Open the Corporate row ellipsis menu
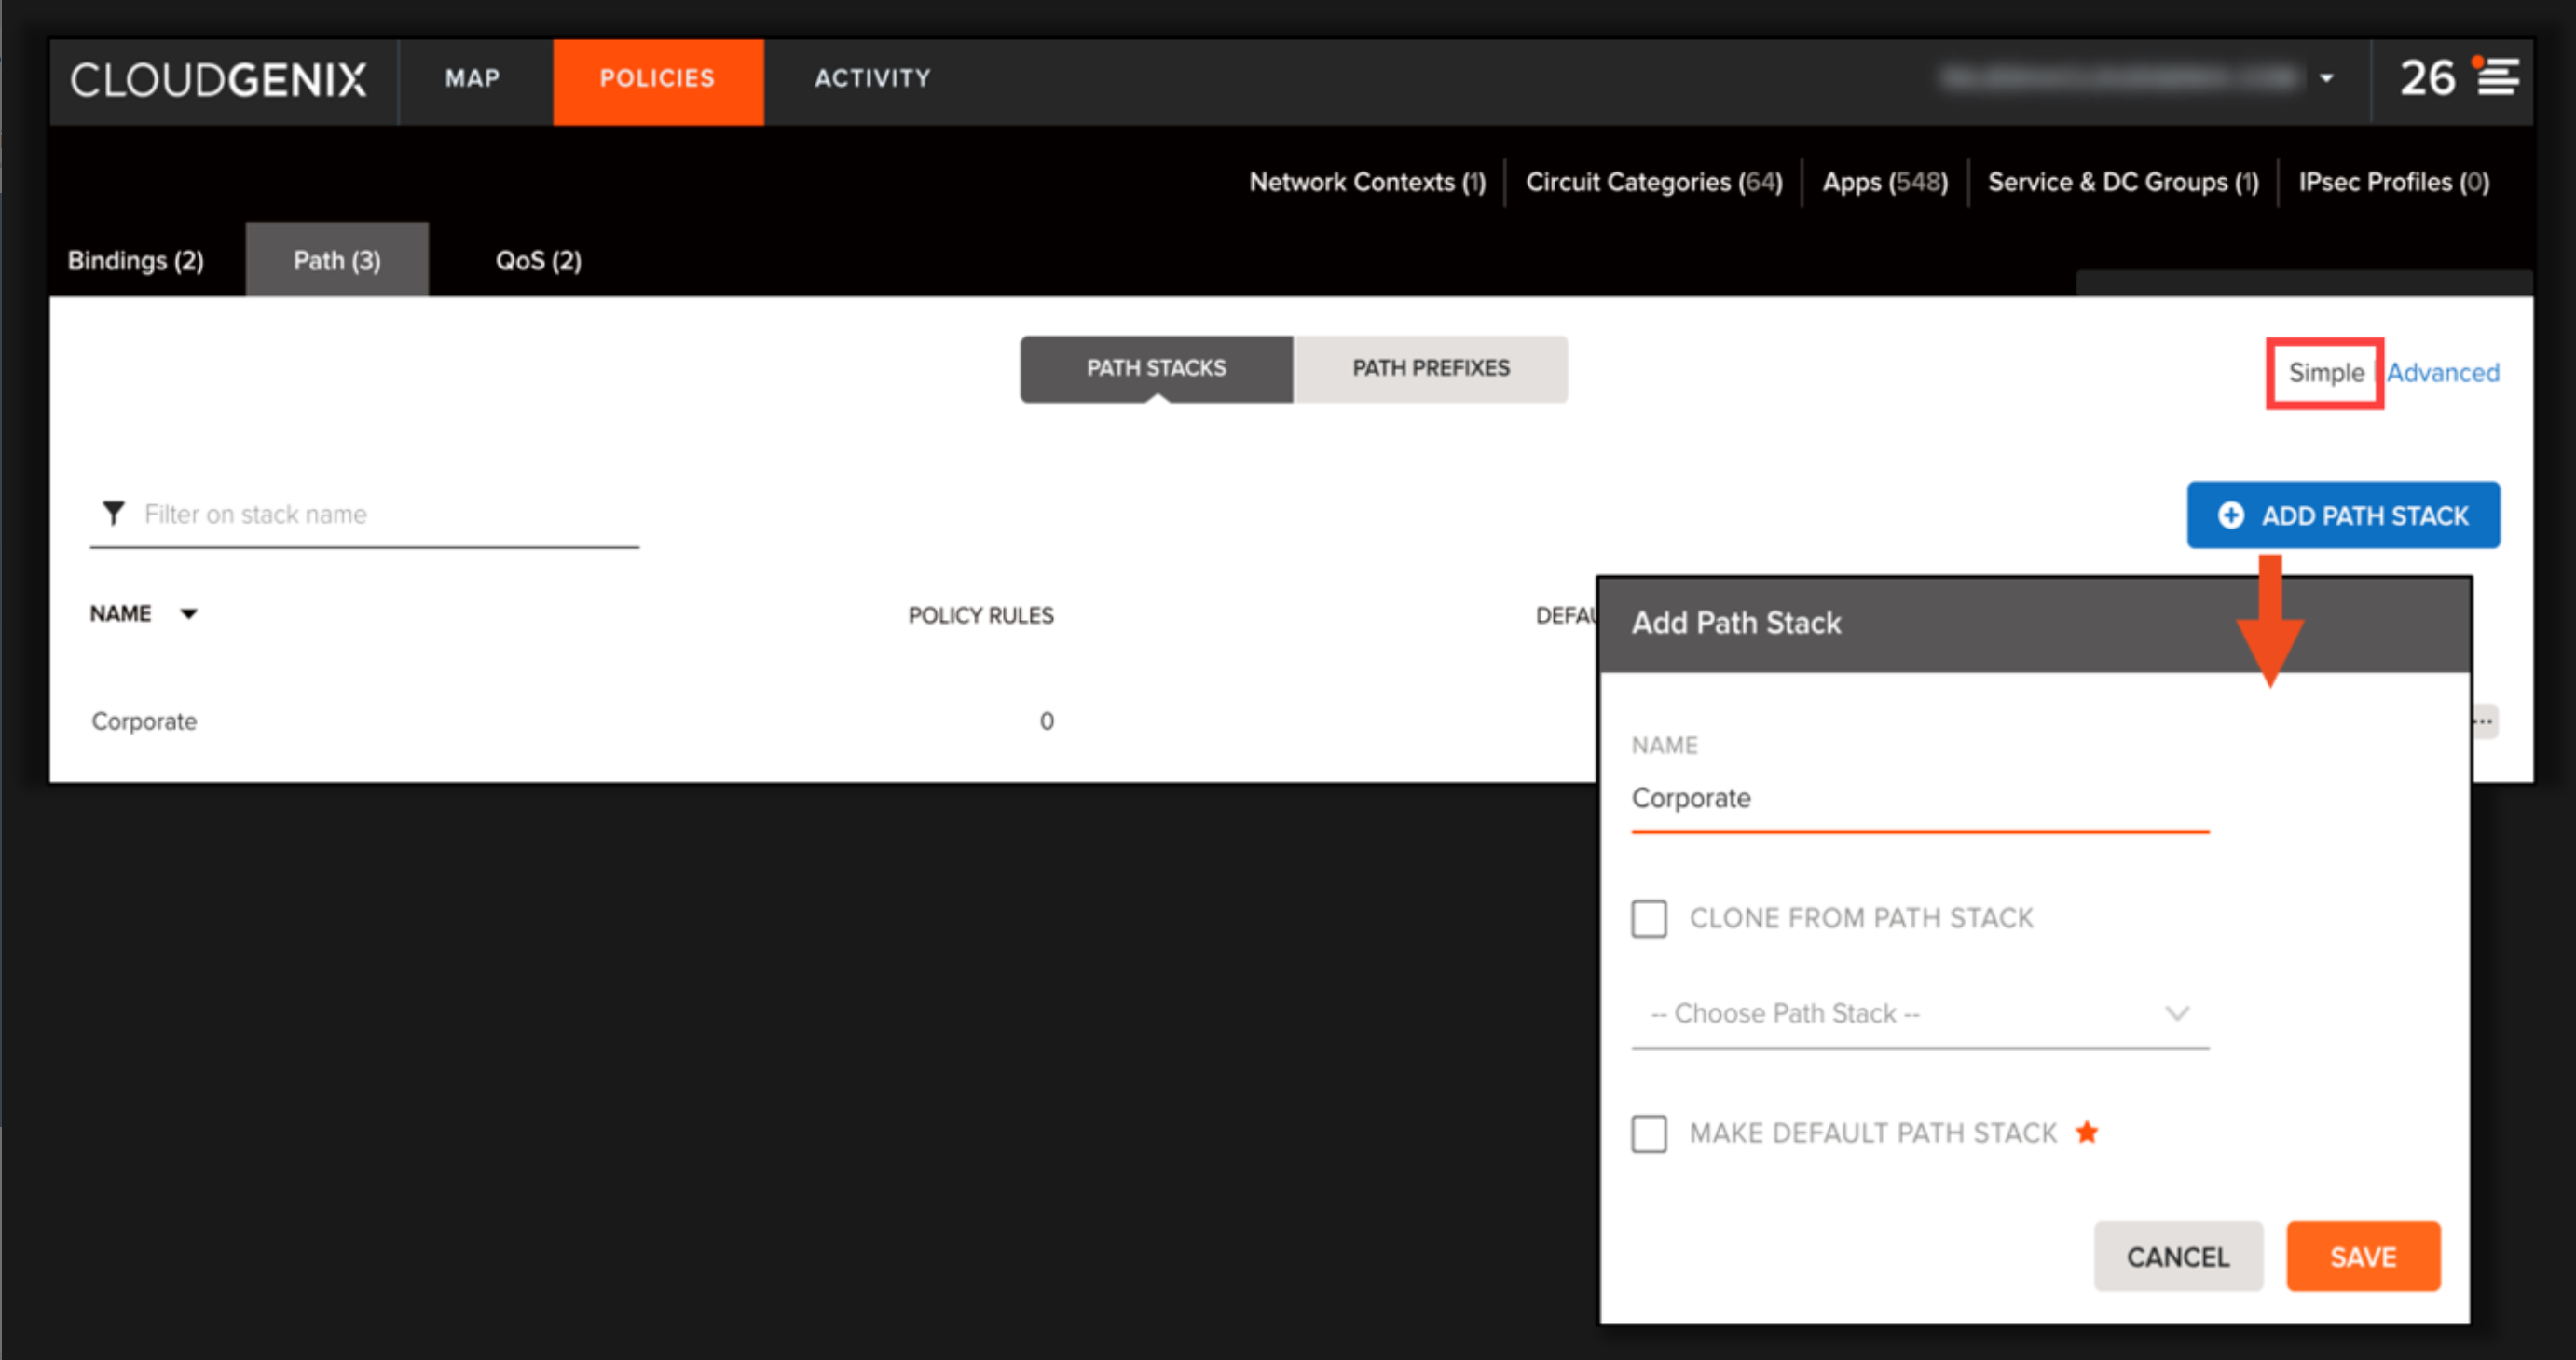Screen dimensions: 2576x1360 click(2485, 721)
